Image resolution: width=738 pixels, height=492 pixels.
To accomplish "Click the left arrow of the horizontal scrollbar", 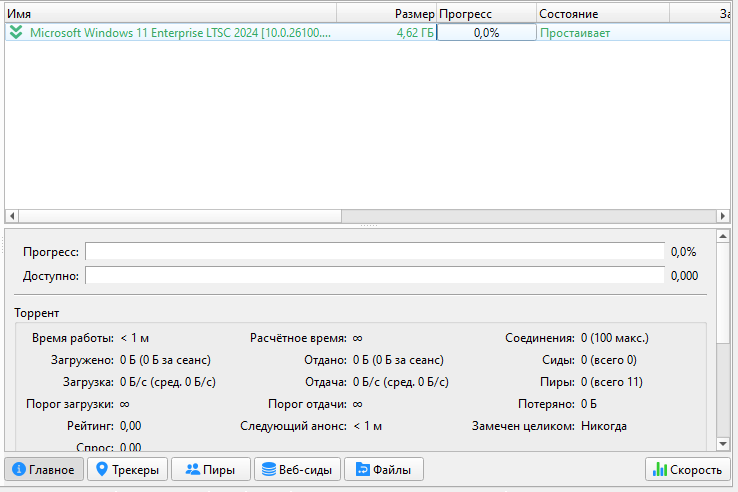I will pos(12,216).
